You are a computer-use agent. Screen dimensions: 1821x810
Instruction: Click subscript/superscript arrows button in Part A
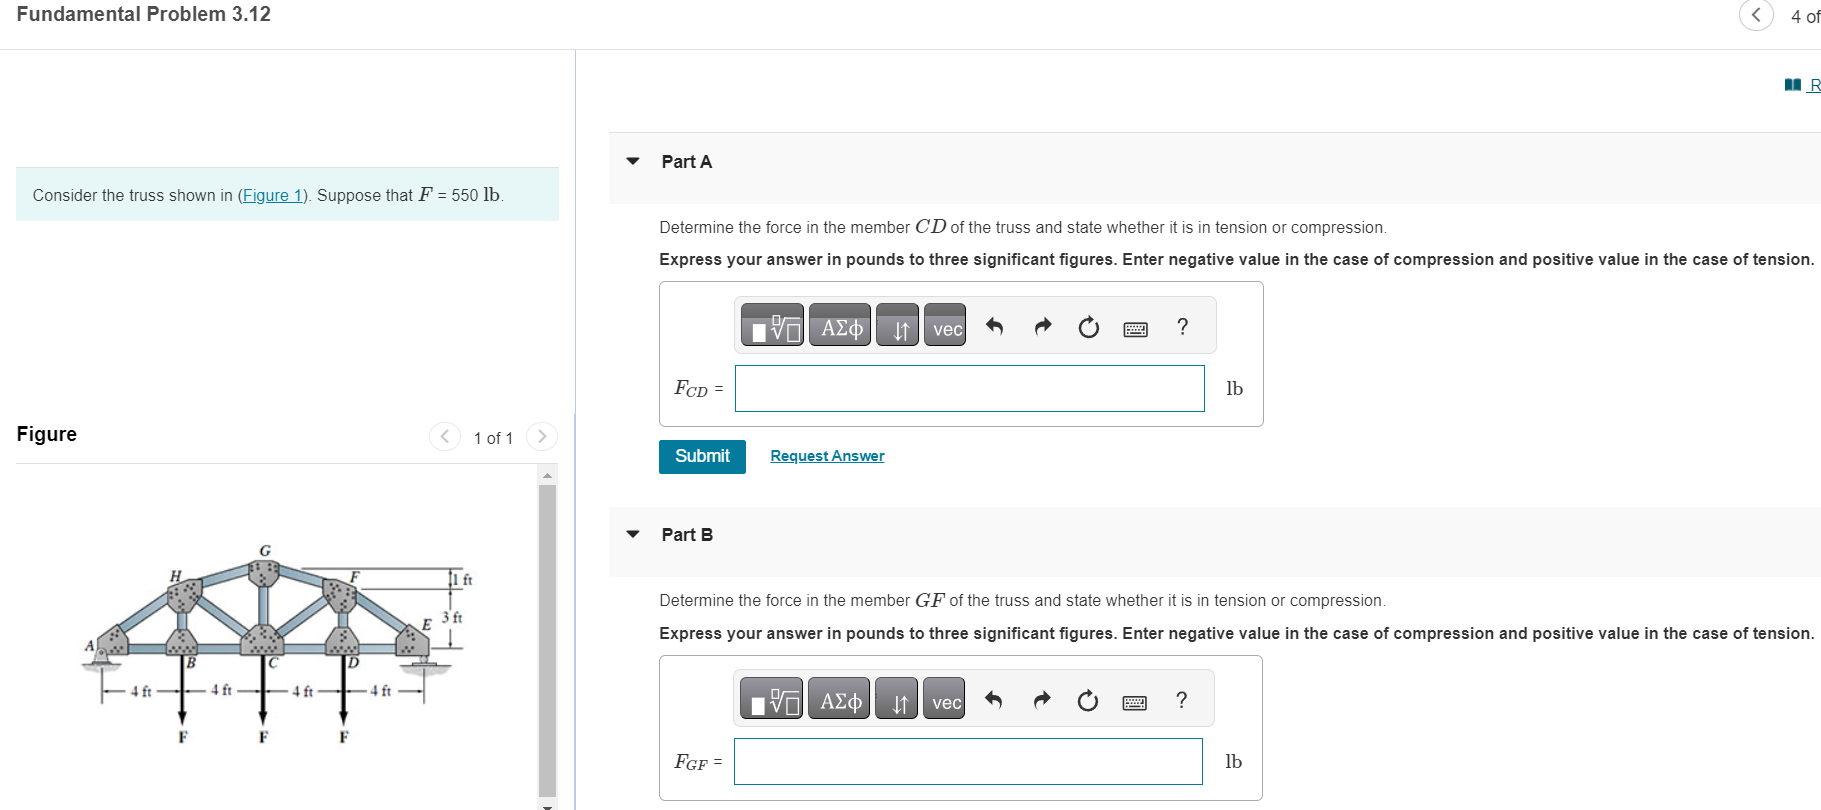898,326
